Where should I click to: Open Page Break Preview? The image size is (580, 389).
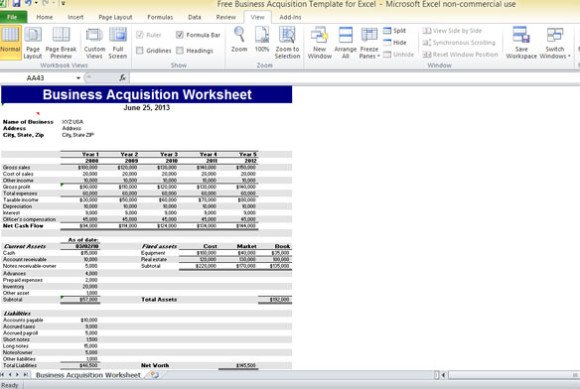[x=61, y=42]
